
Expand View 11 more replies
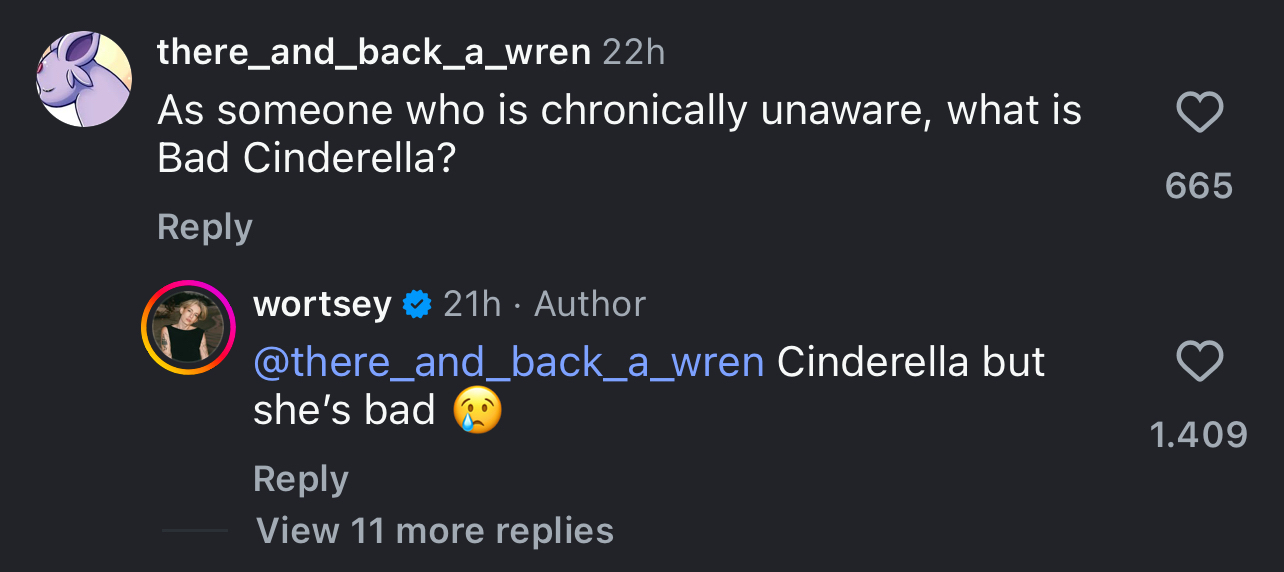[434, 530]
